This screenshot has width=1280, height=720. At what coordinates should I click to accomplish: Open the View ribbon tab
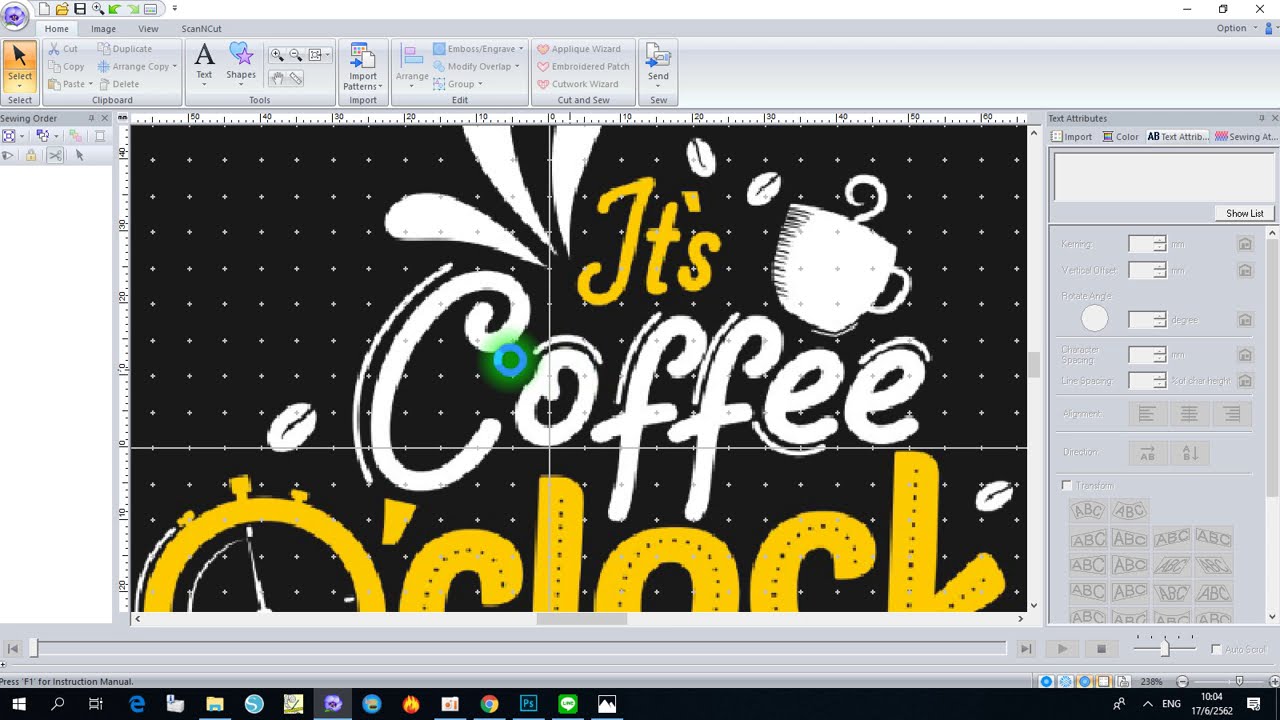click(148, 29)
